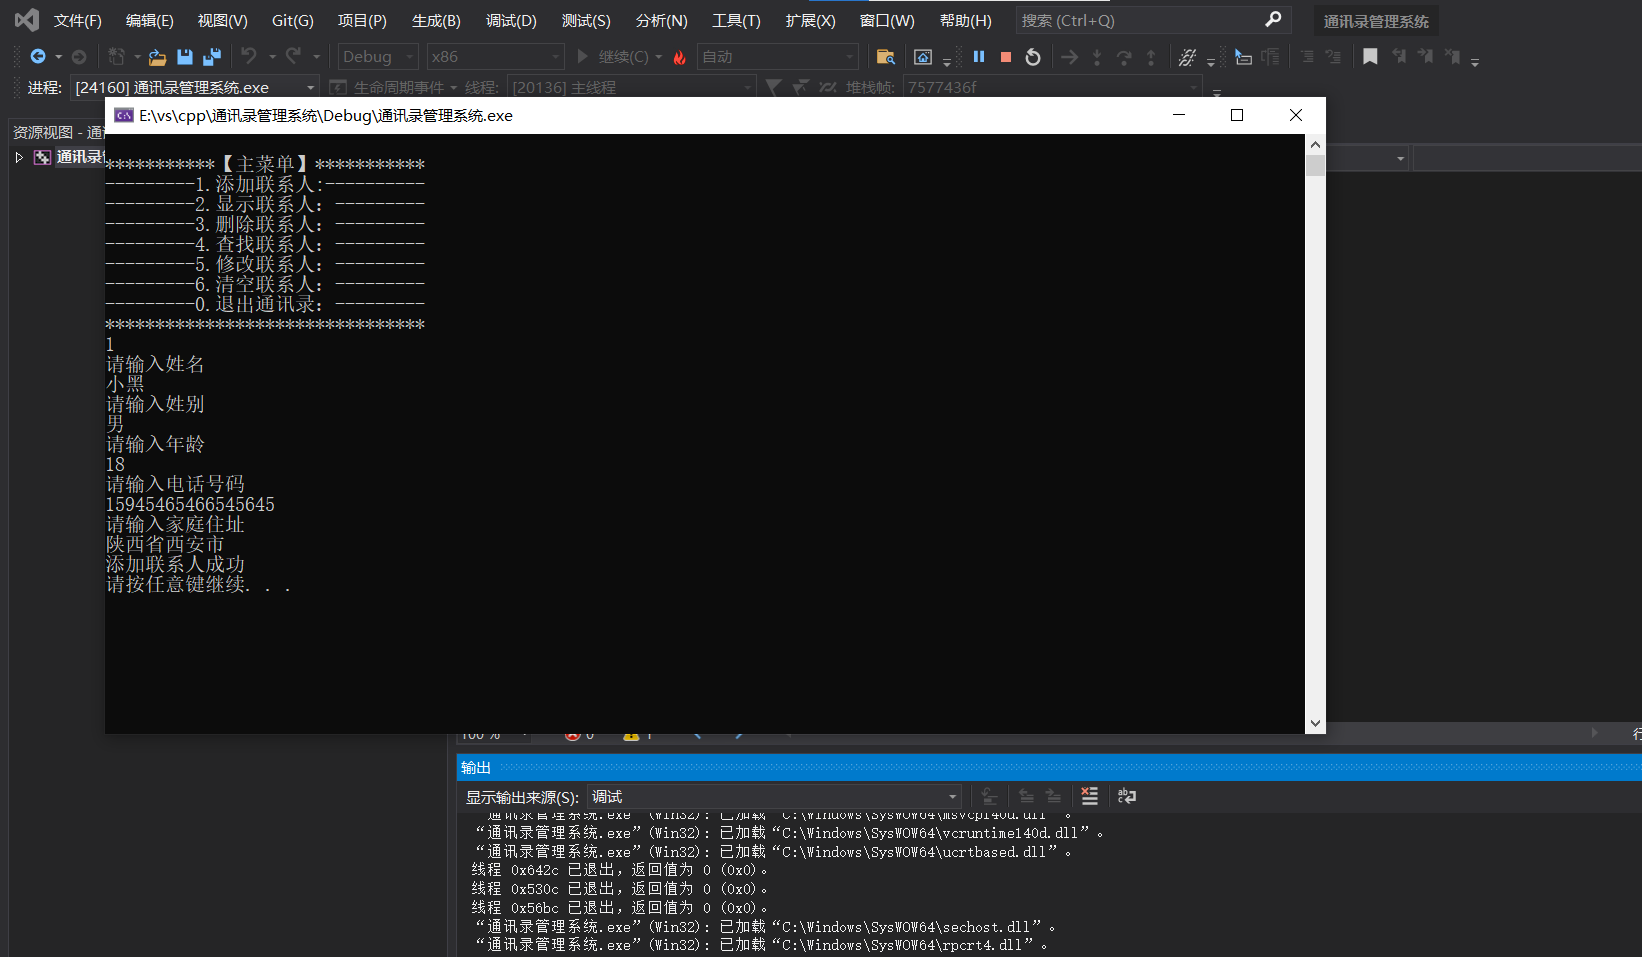This screenshot has width=1642, height=957.
Task: Open the 堆栈帧 stack frame dropdown
Action: click(x=1052, y=87)
